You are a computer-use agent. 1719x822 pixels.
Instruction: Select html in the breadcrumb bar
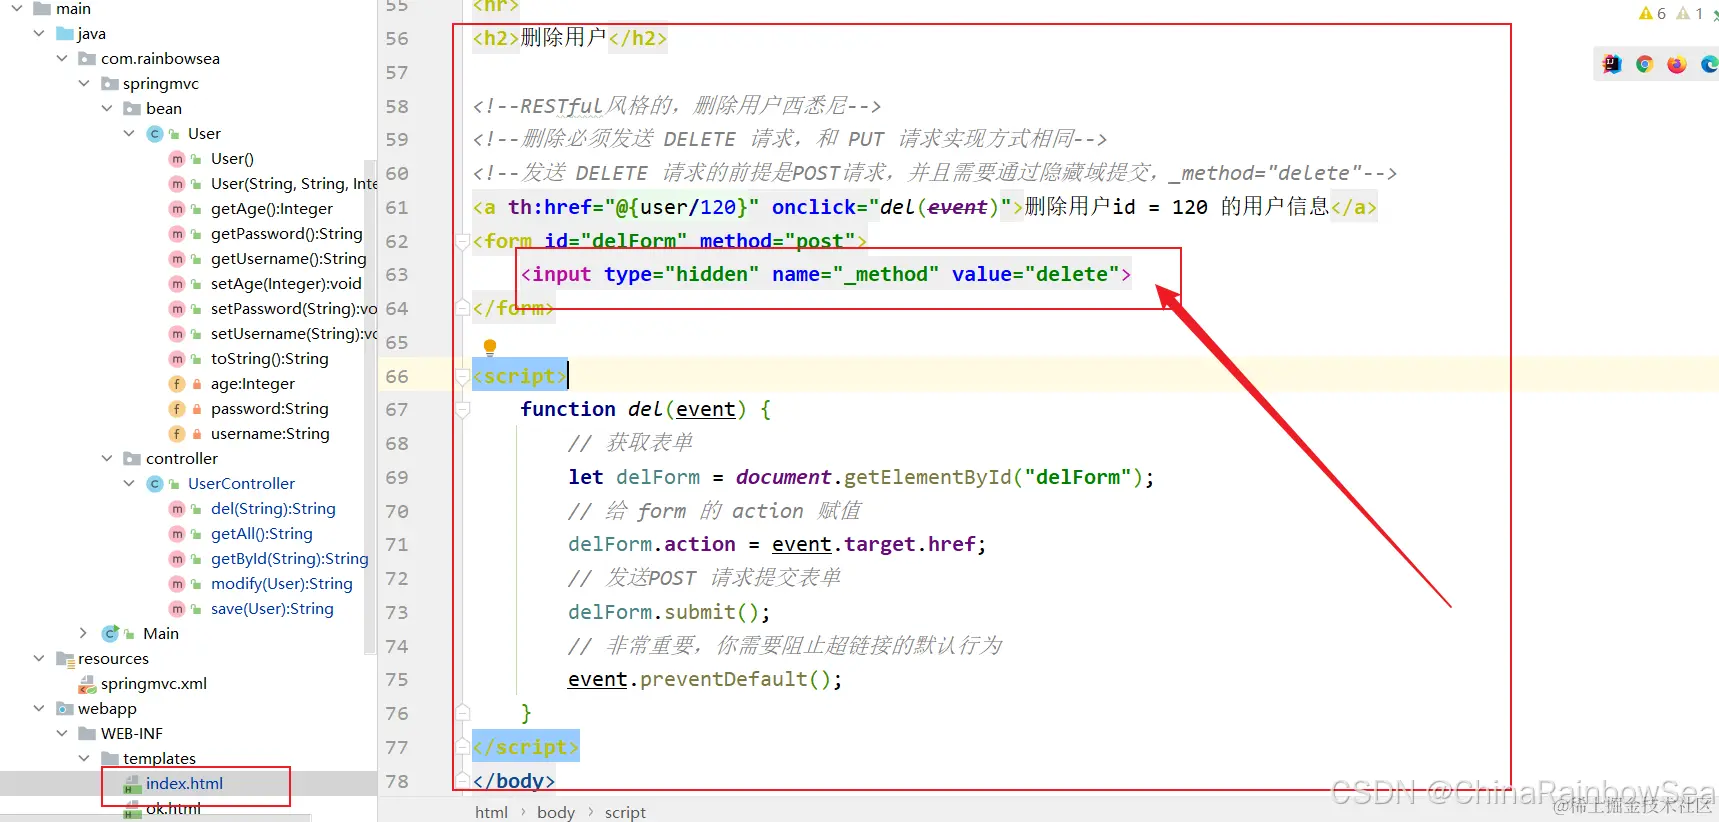pos(491,812)
